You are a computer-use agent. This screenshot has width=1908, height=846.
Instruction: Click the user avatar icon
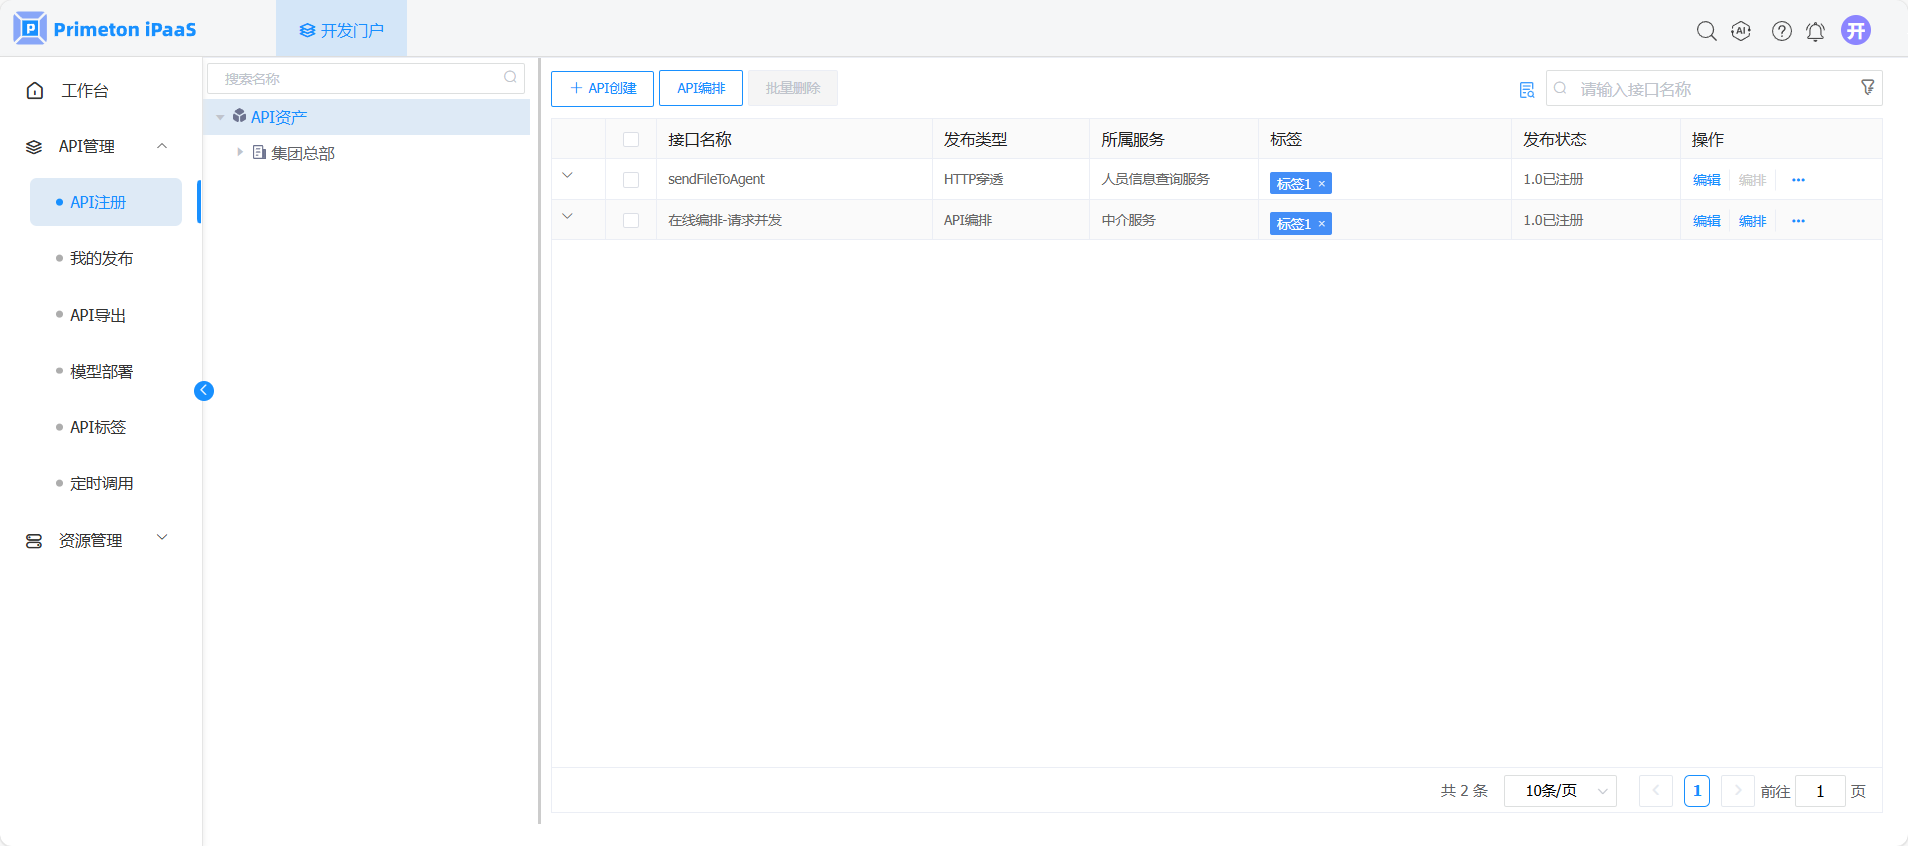(1855, 30)
